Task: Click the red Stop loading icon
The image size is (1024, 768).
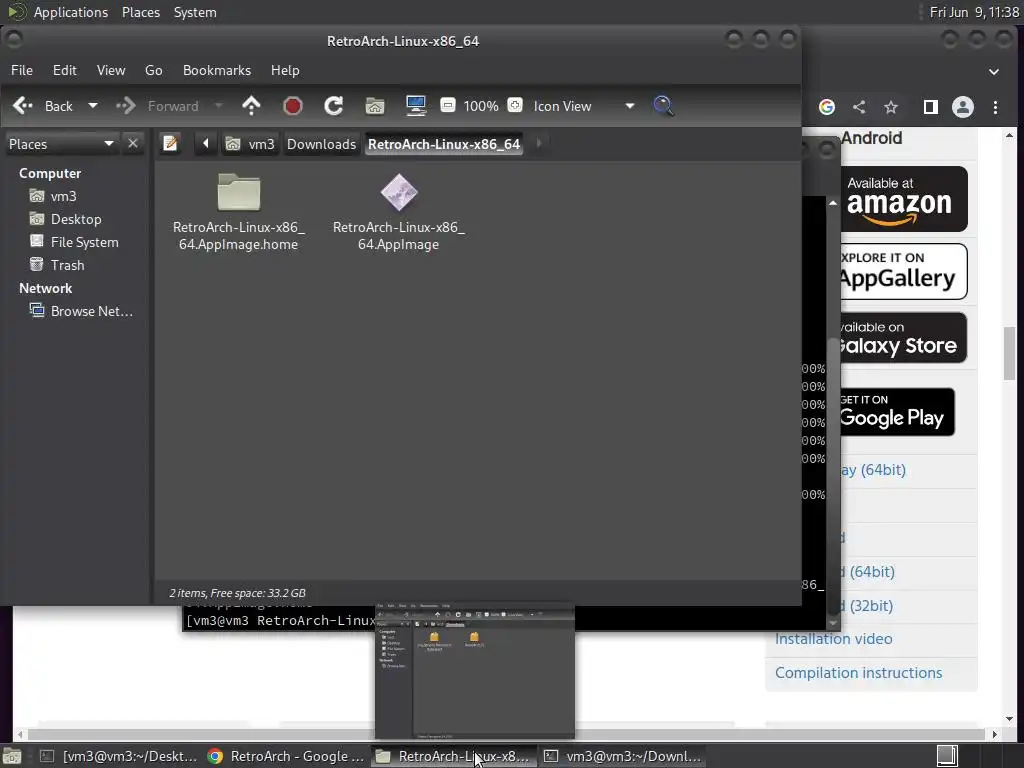Action: [x=293, y=106]
